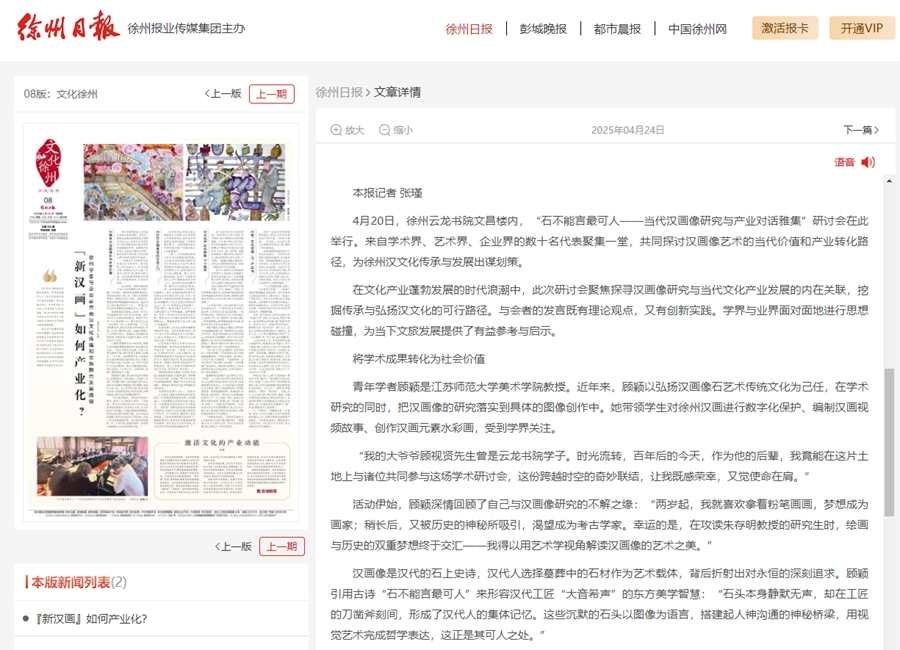Click 徐州日报 in the breadcrumb
The image size is (900, 650).
[339, 92]
